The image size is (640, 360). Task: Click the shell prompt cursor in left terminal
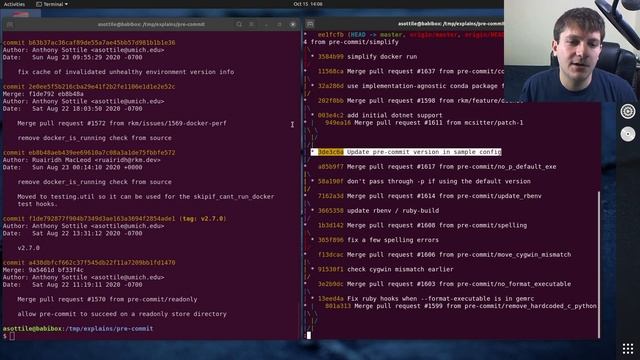[12, 336]
